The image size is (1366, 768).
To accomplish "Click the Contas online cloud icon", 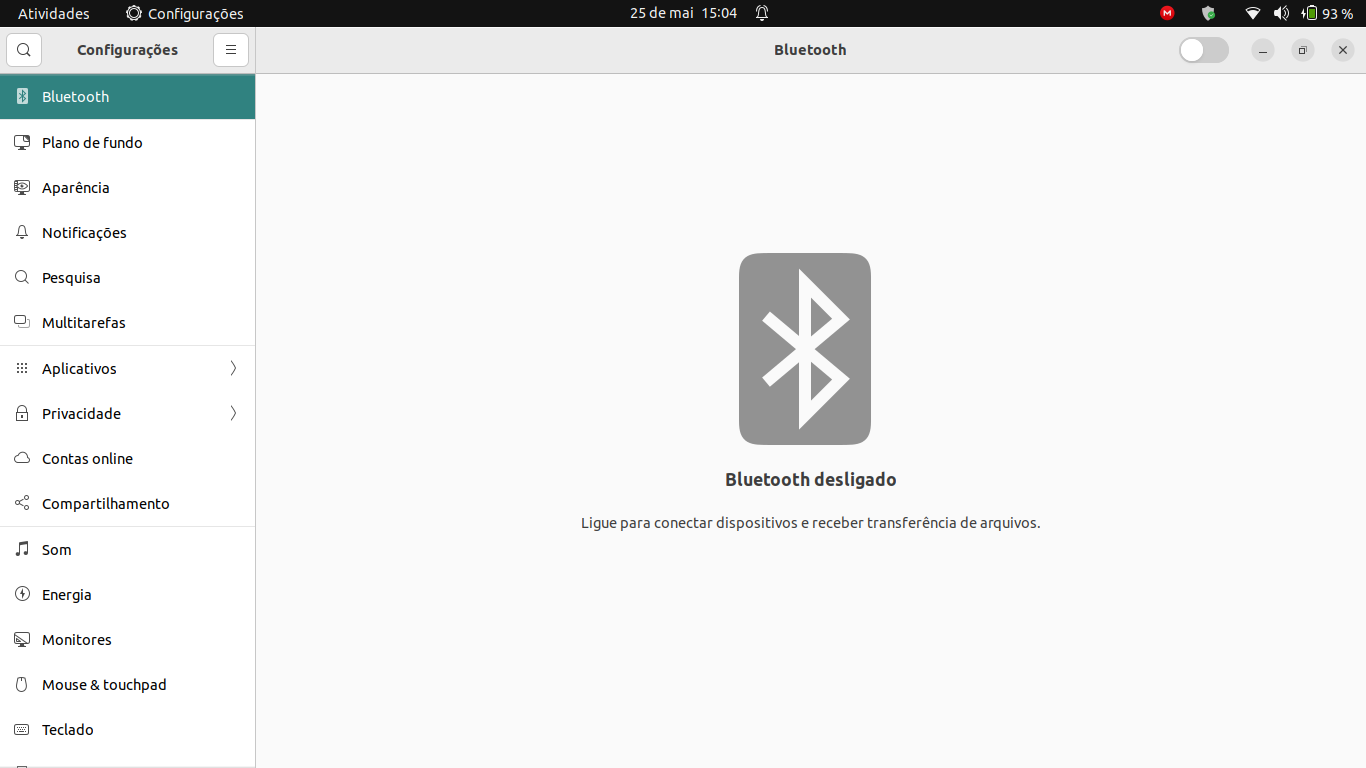I will point(22,458).
